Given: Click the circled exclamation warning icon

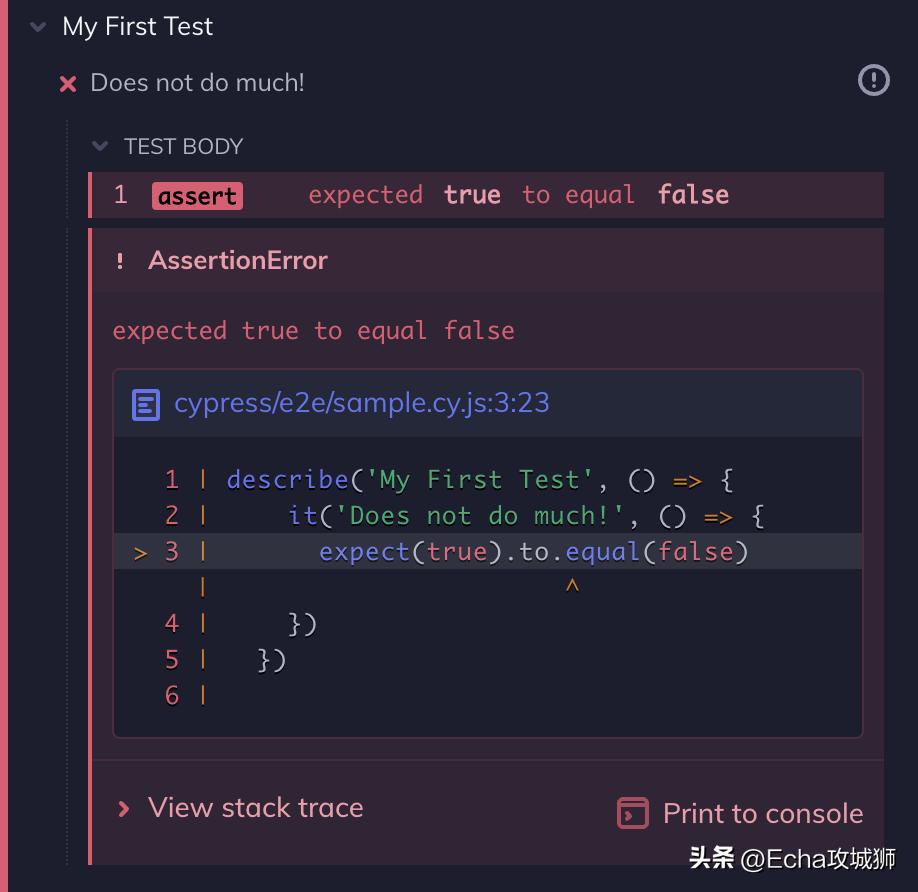Looking at the screenshot, I should (x=873, y=80).
